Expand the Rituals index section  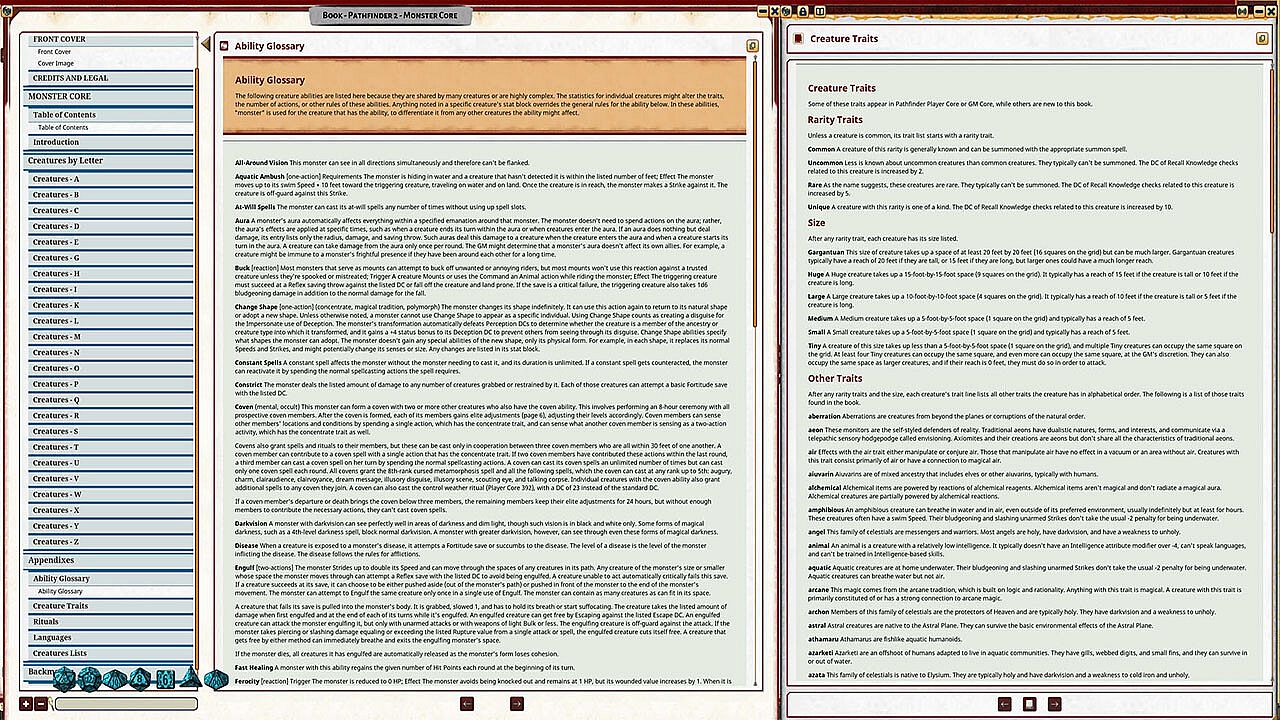click(109, 622)
